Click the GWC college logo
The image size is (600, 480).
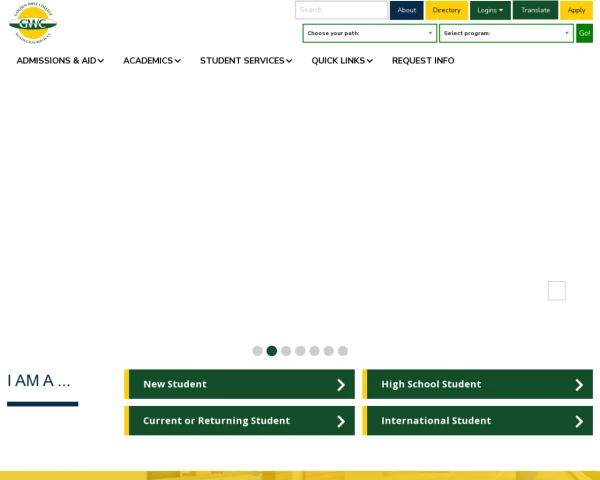tap(33, 22)
